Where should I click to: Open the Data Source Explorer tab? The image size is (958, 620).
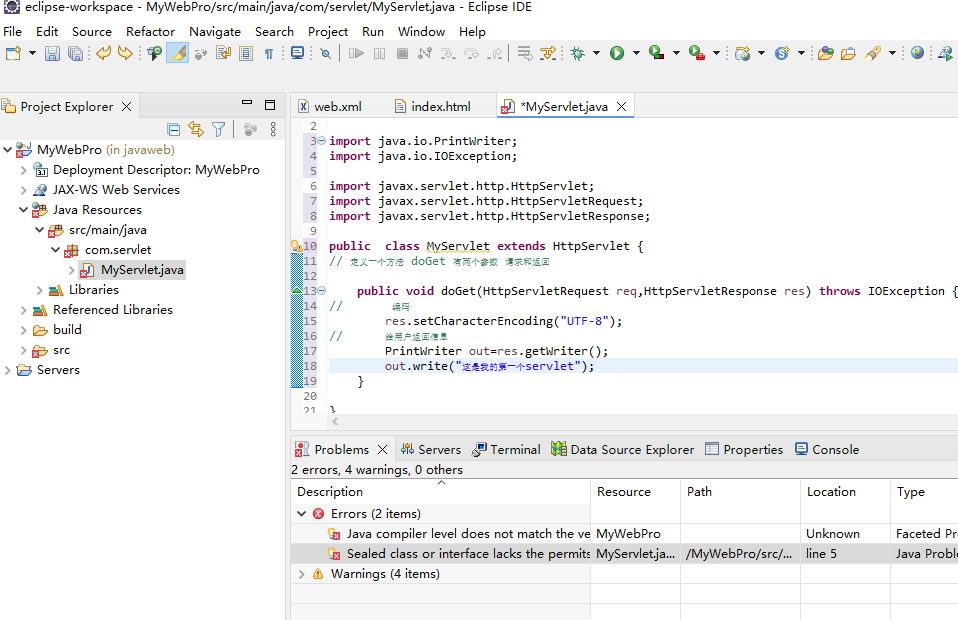(623, 450)
